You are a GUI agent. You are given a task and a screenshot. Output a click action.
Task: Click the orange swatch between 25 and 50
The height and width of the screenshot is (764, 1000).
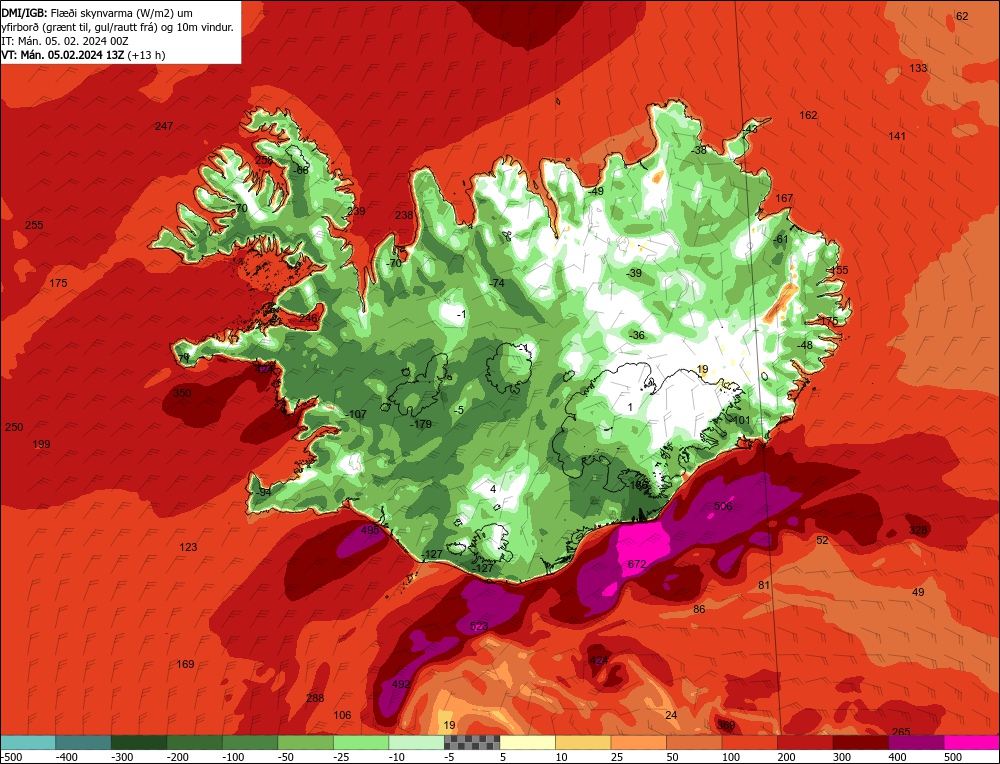(x=638, y=742)
